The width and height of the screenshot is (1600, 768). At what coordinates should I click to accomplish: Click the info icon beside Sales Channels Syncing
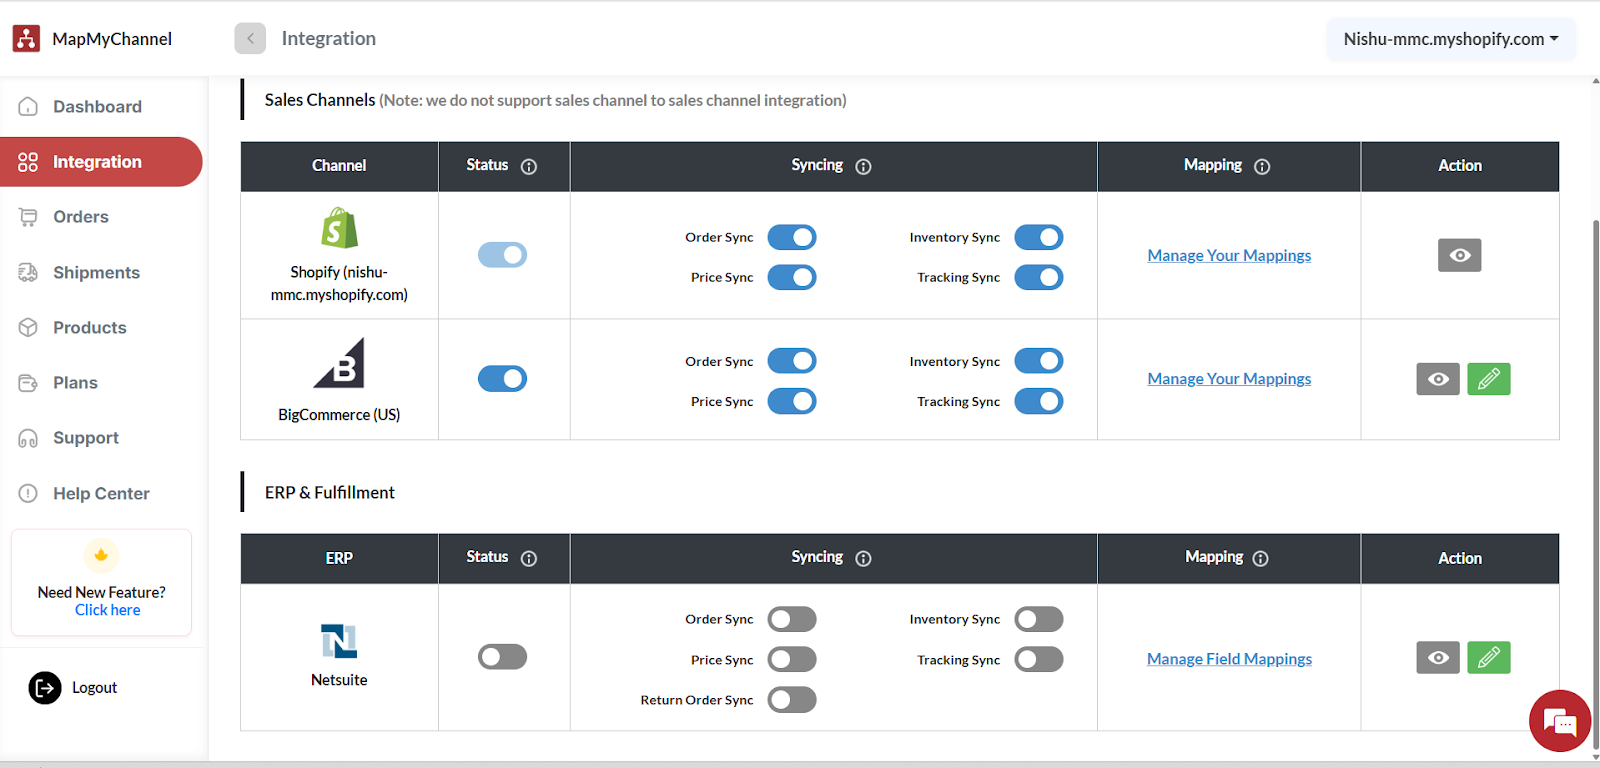coord(863,167)
